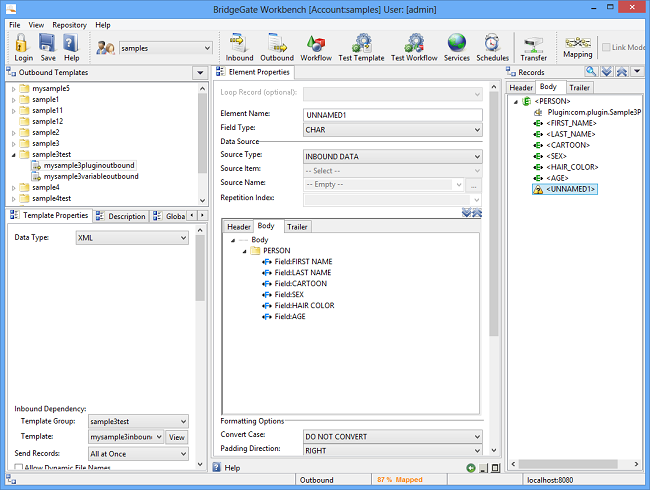
Task: Collapse the sample3test folder
Action: click(13, 155)
